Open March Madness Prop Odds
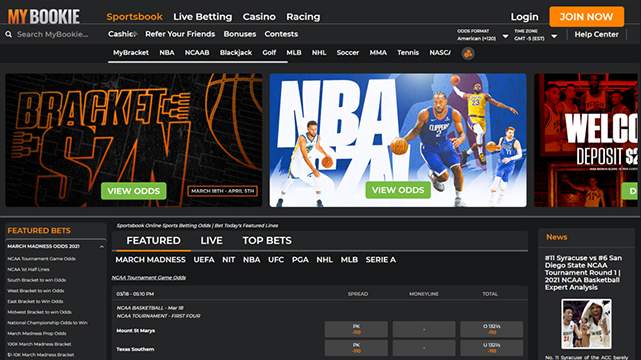Image resolution: width=641 pixels, height=360 pixels. point(36,333)
